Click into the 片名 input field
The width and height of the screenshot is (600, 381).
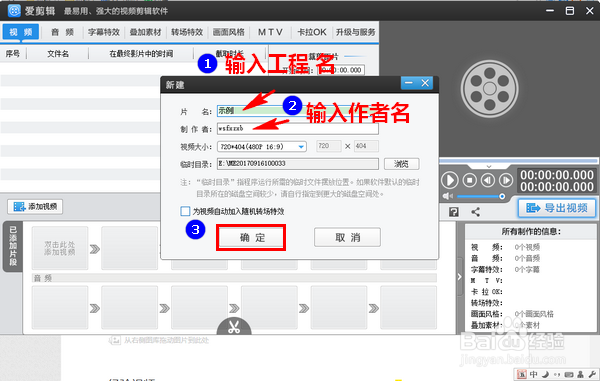tap(298, 111)
